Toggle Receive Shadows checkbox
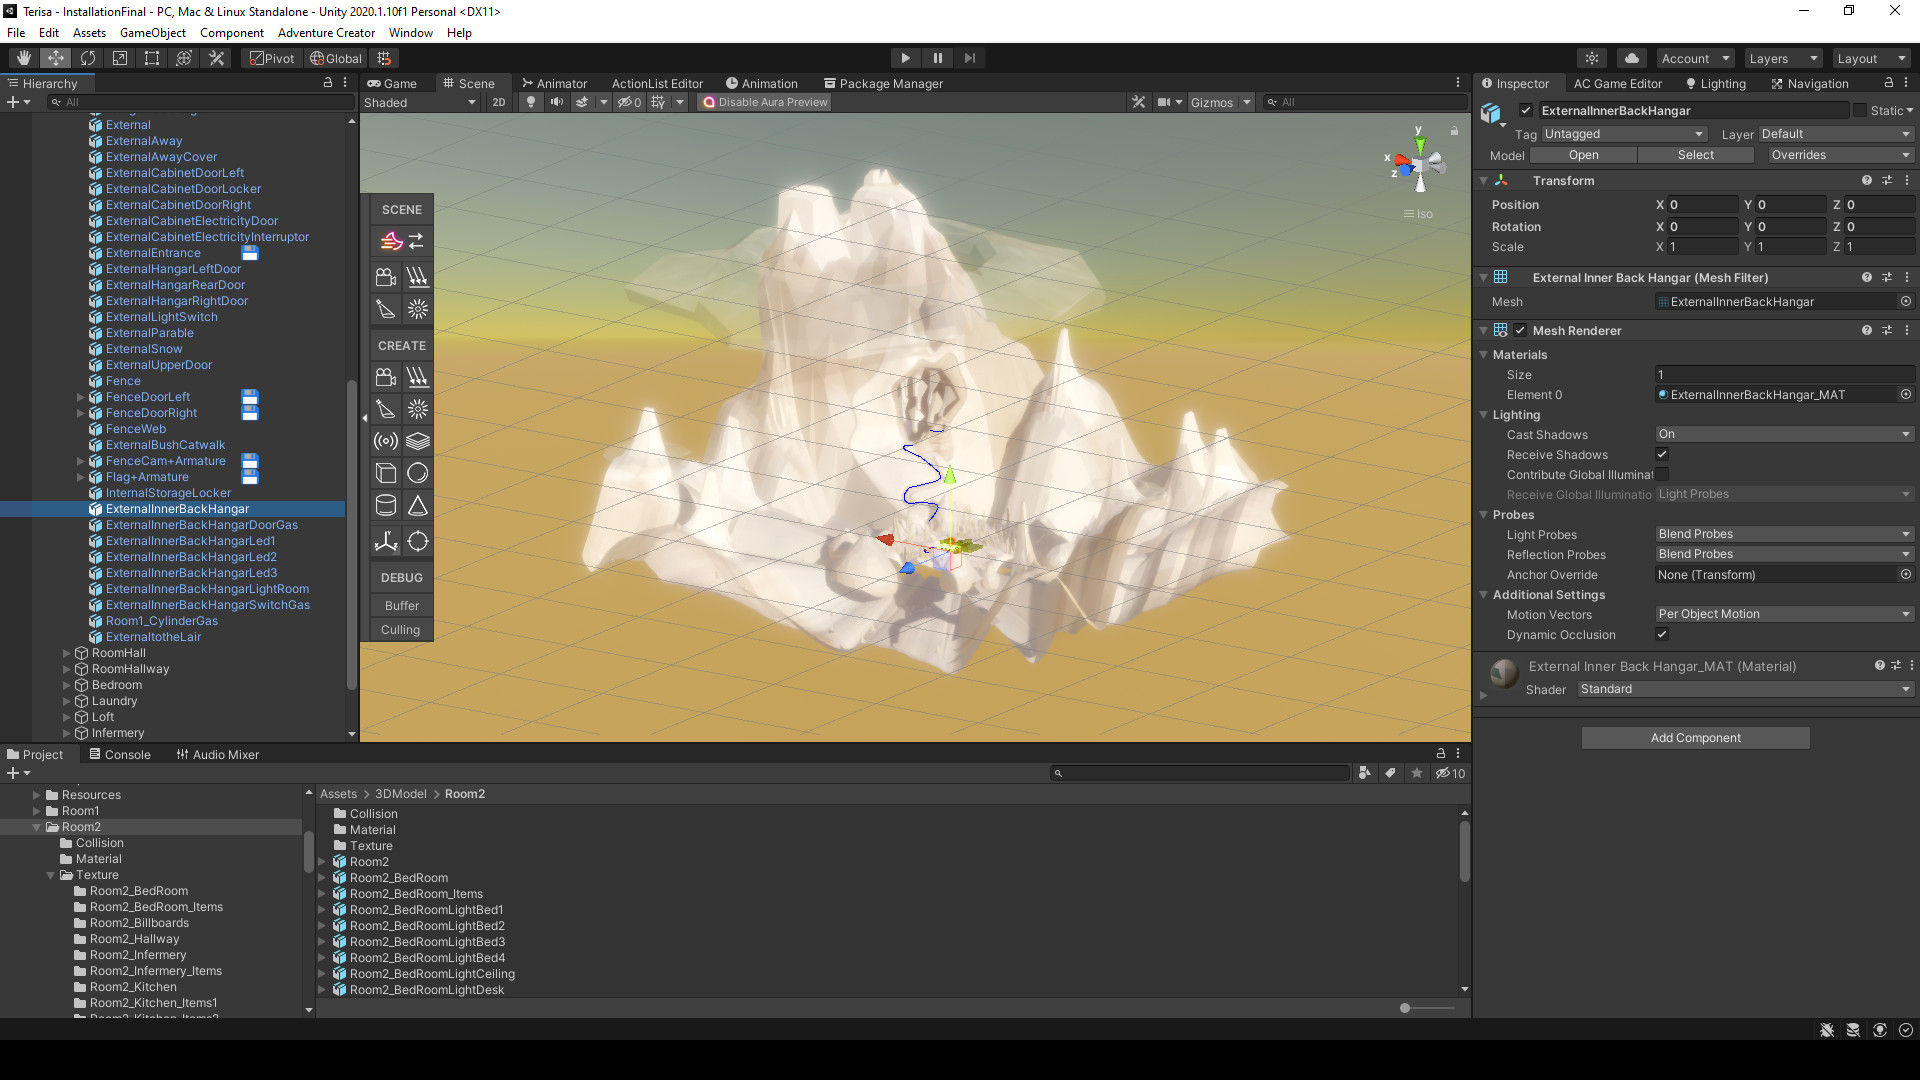 1662,454
